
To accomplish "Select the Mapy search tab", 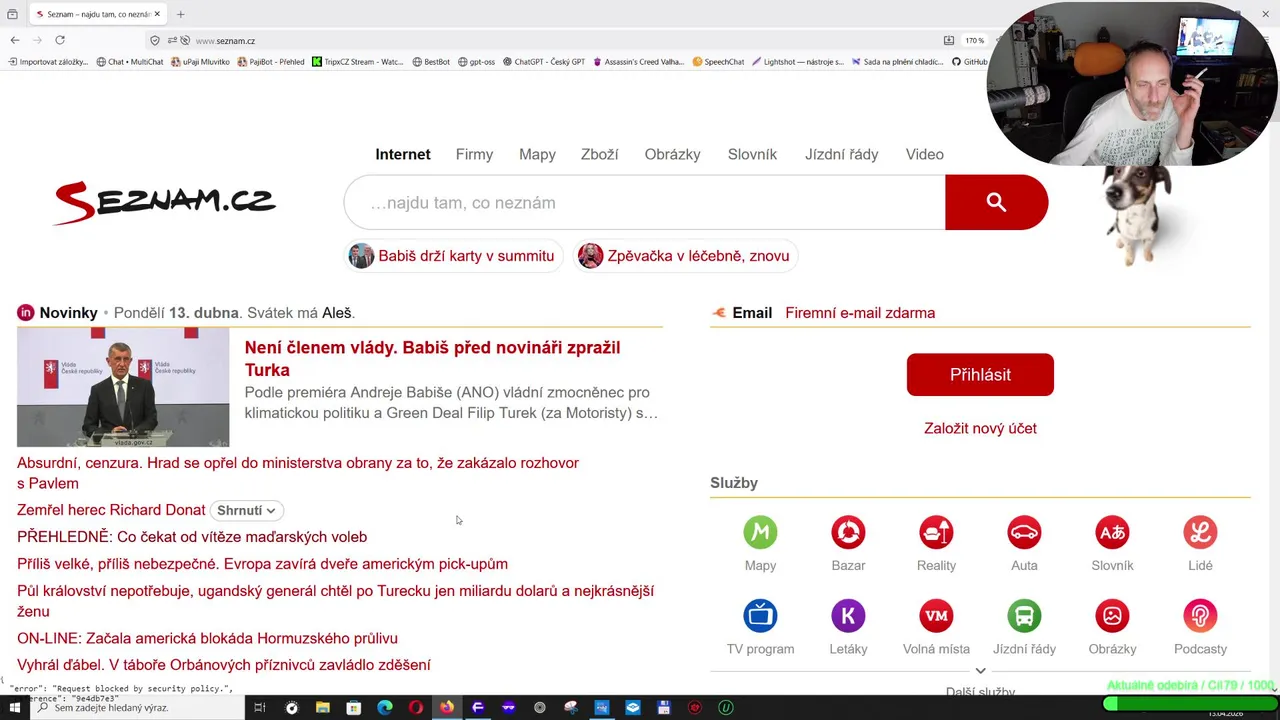I will (x=537, y=154).
